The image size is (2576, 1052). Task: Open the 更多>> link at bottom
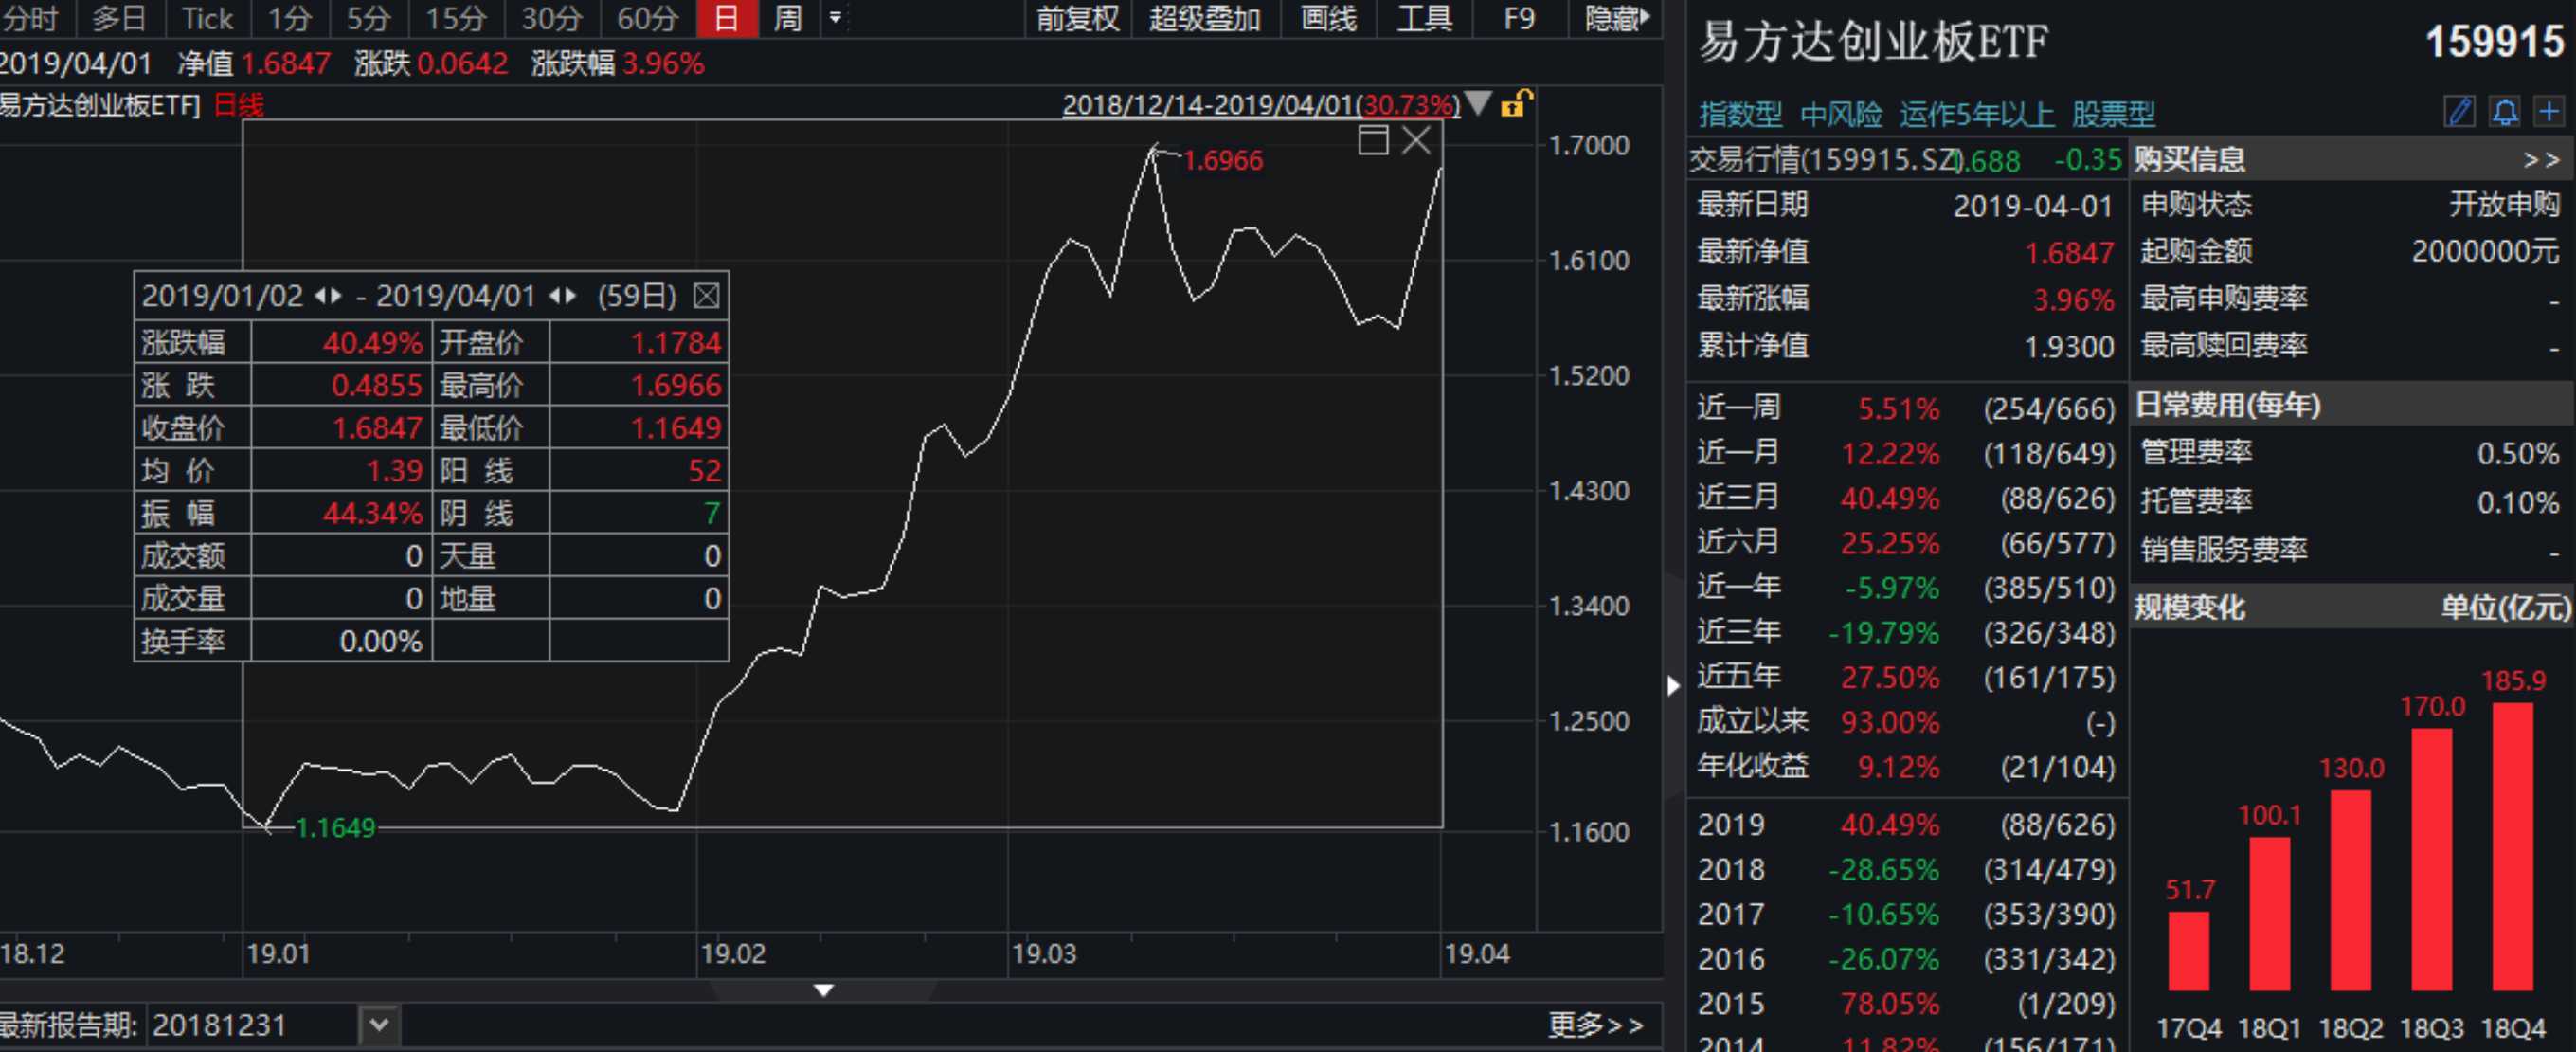click(x=1596, y=1025)
